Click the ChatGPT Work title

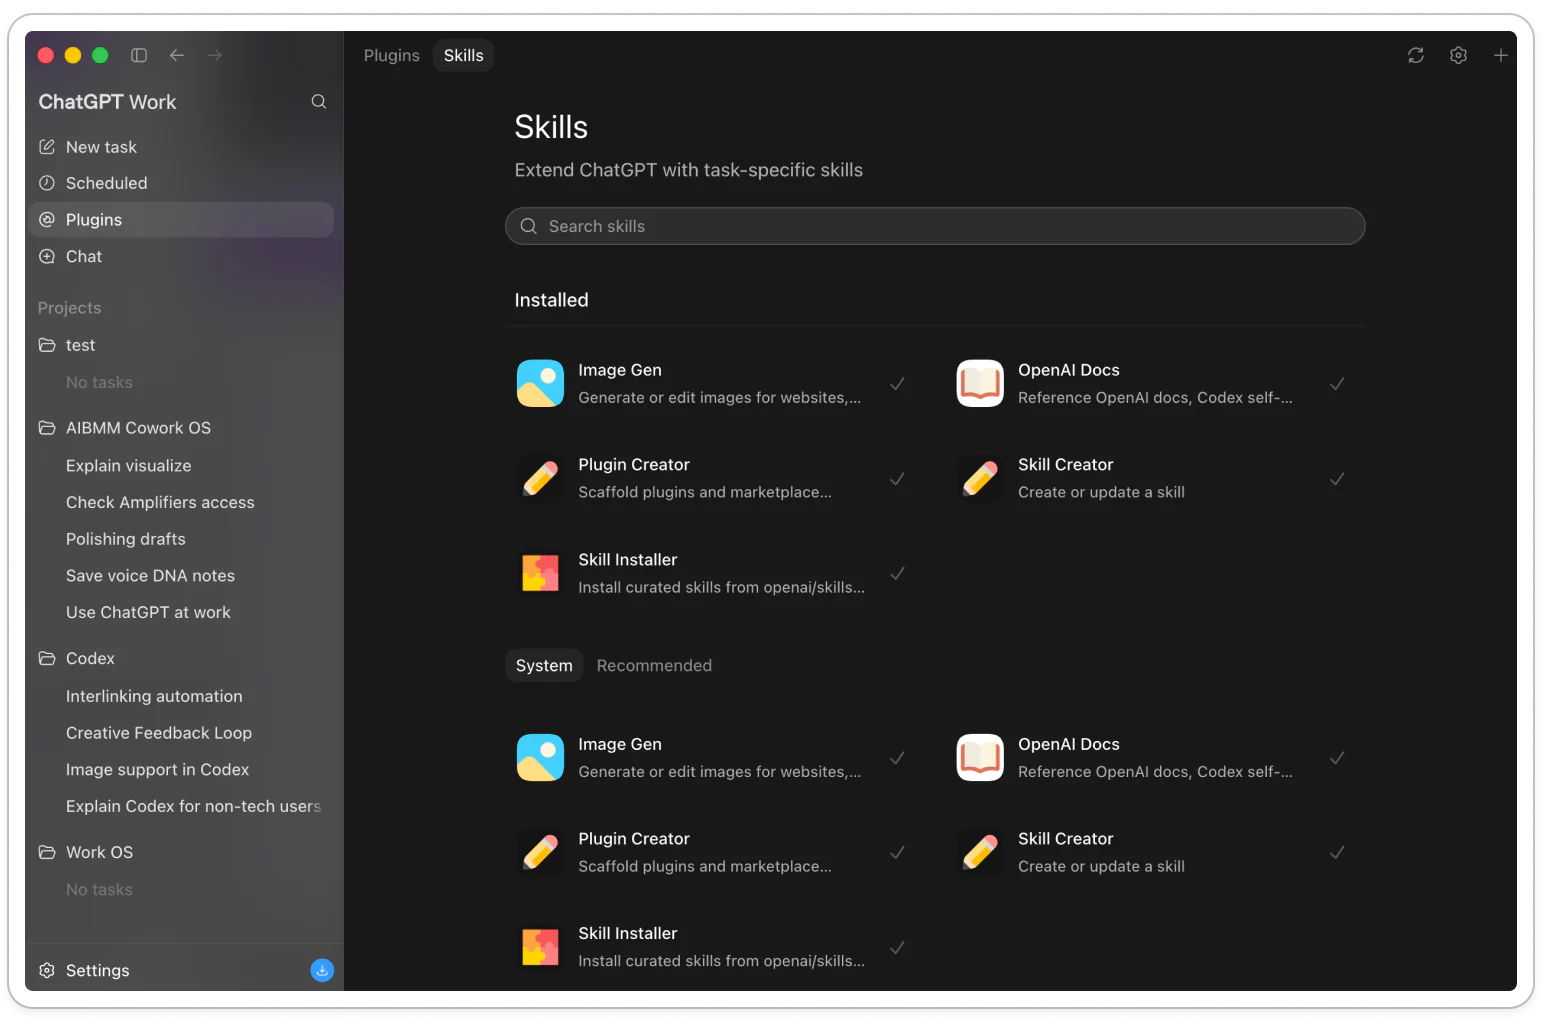click(x=107, y=102)
